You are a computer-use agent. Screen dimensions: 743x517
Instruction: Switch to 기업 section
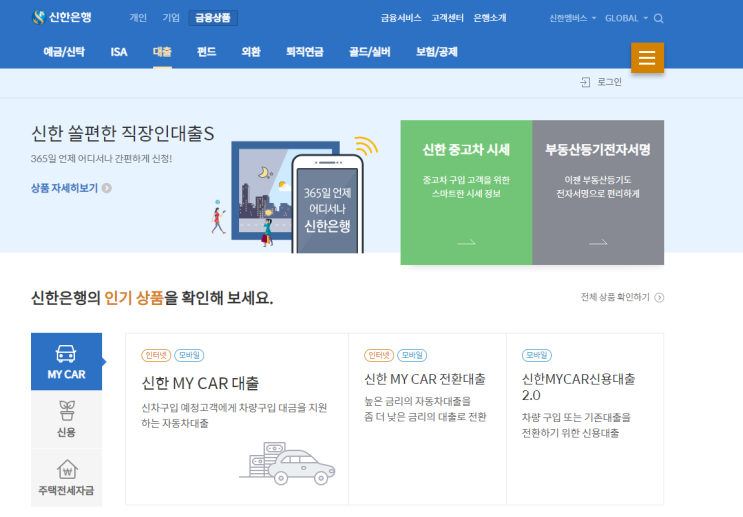(171, 18)
